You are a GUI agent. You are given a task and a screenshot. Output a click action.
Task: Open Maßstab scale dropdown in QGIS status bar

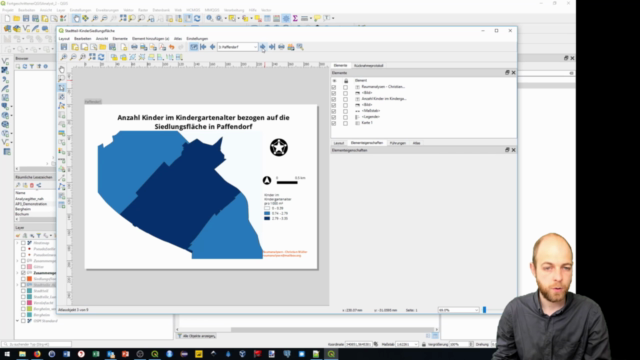(x=407, y=344)
